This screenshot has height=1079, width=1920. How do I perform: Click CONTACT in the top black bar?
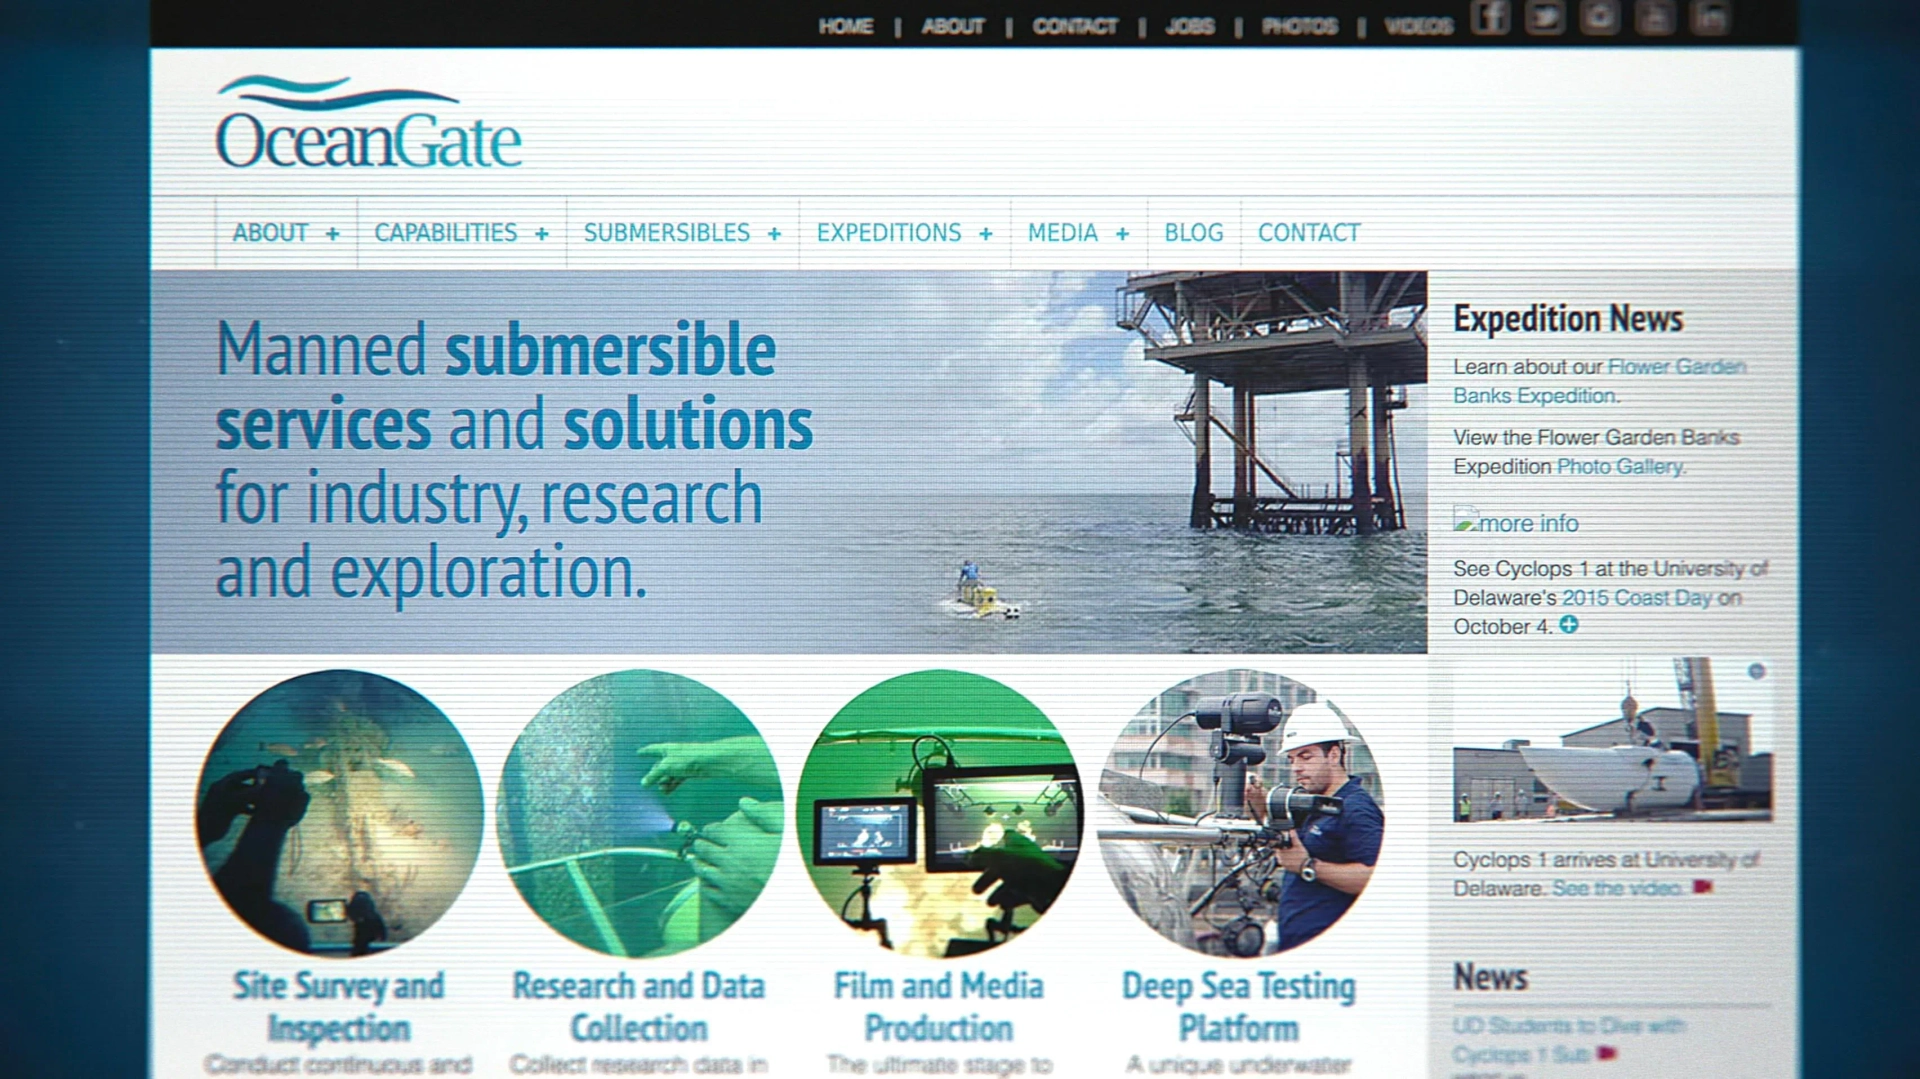pos(1075,26)
